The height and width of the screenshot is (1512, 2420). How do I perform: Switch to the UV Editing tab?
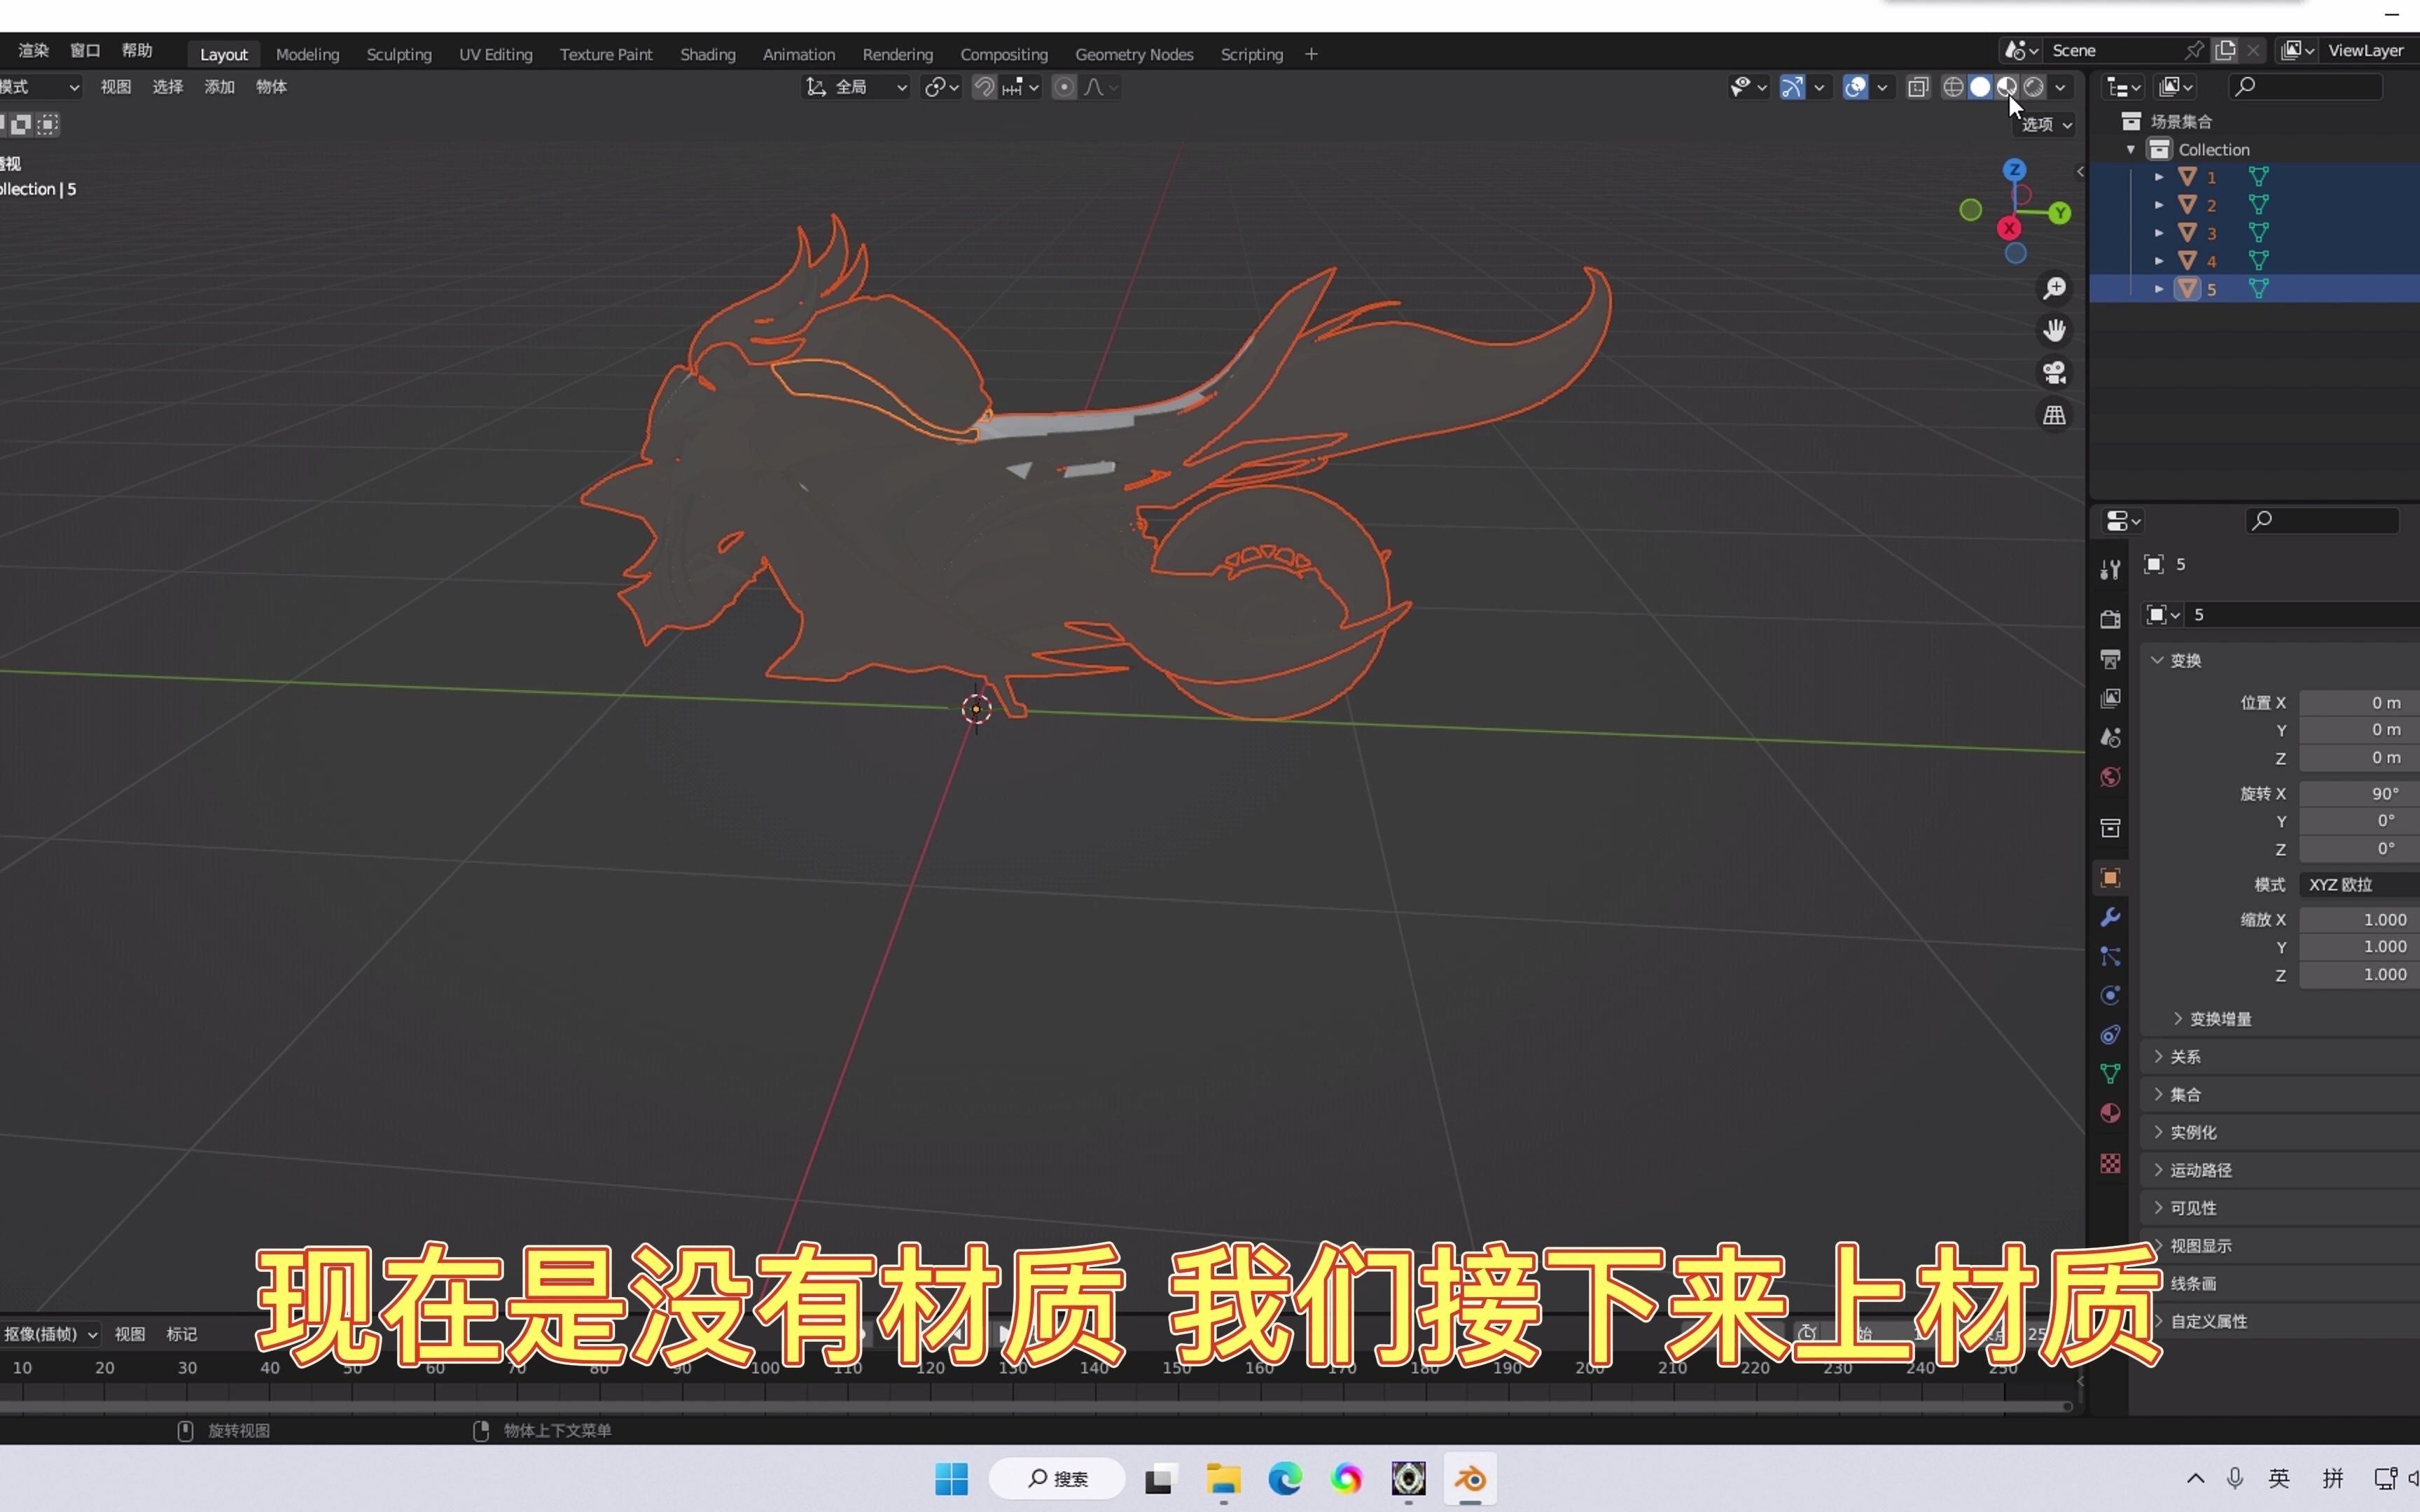tap(495, 54)
